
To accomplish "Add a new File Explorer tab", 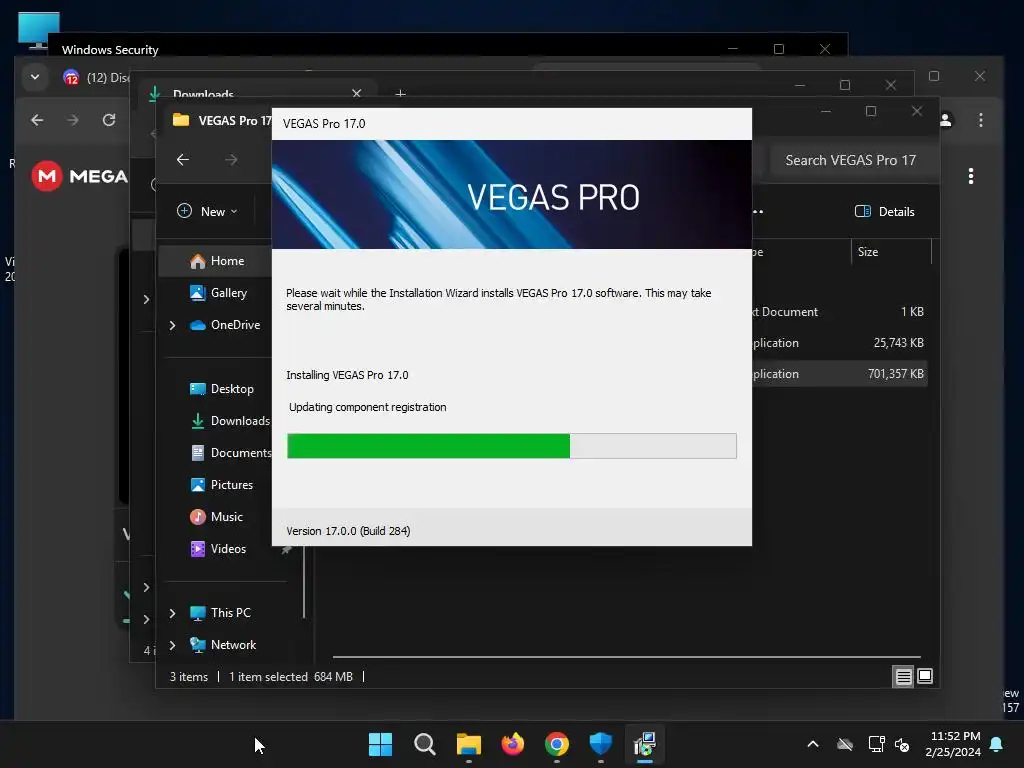I will 400,94.
